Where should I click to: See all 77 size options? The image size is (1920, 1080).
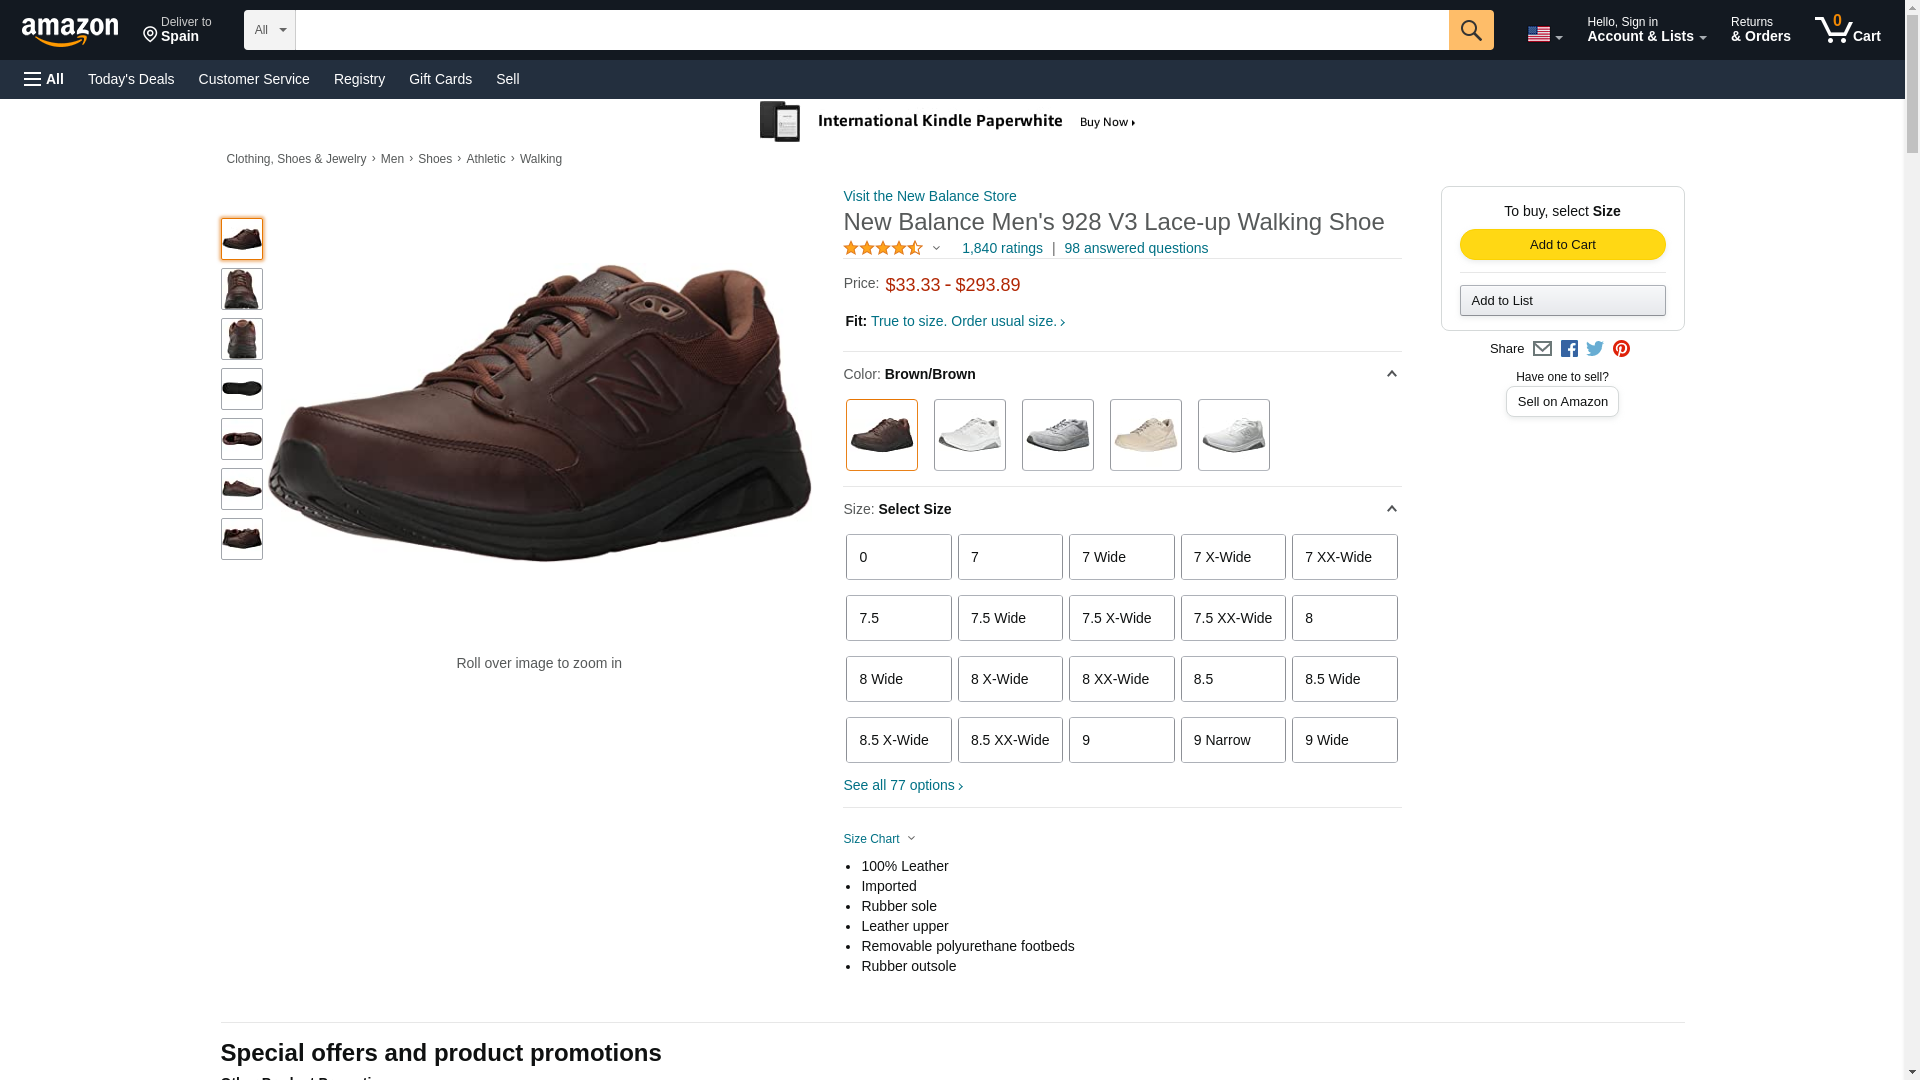pyautogui.click(x=903, y=786)
